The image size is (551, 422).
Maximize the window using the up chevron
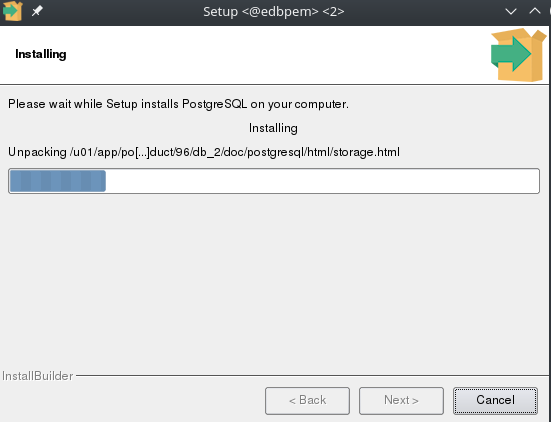[534, 11]
